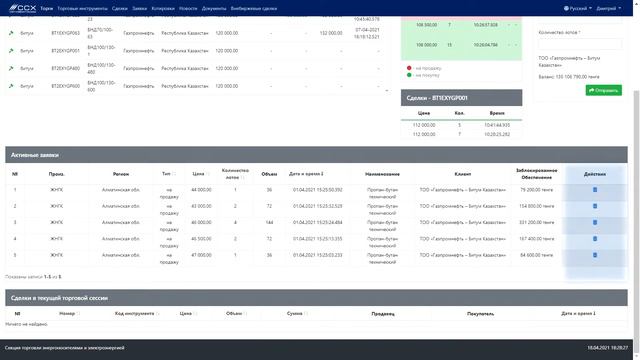640x360 pixels.
Task: Click the footer date and time
Action: pyautogui.click(x=607, y=348)
